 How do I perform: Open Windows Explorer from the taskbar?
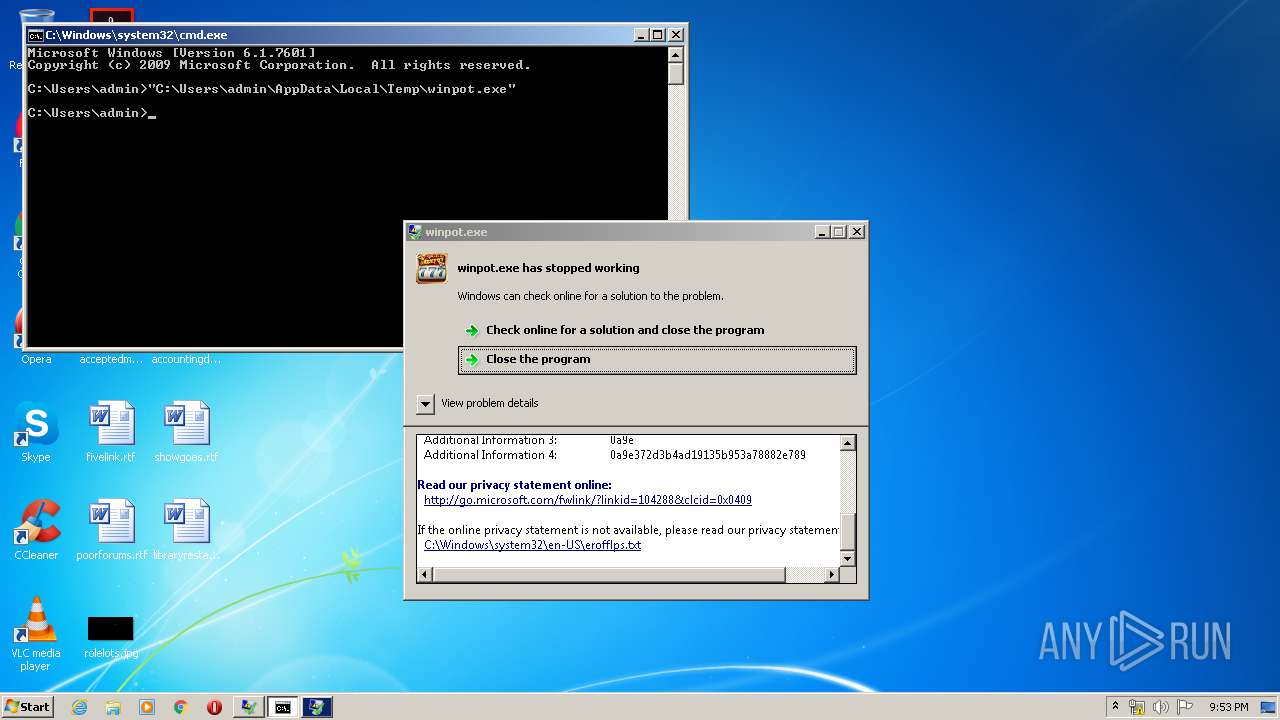click(113, 707)
